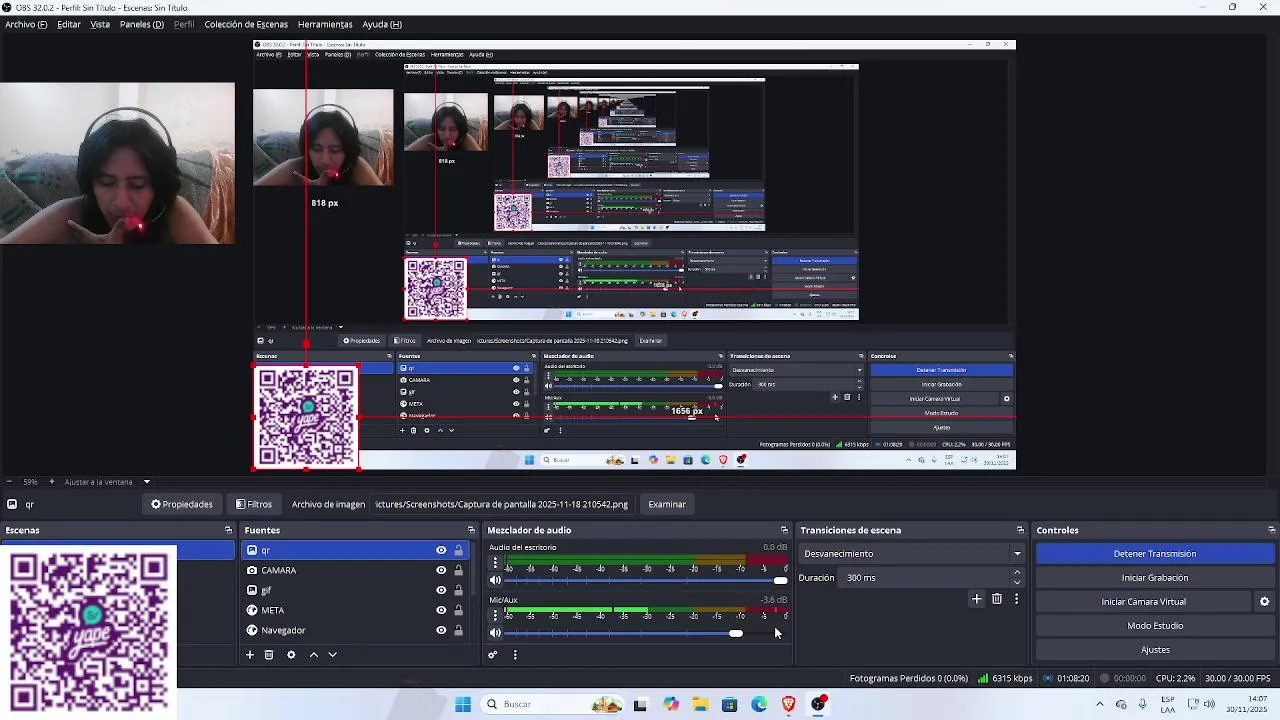The height and width of the screenshot is (720, 1280).
Task: Undock the Transiciones de escena panel
Action: point(1020,530)
